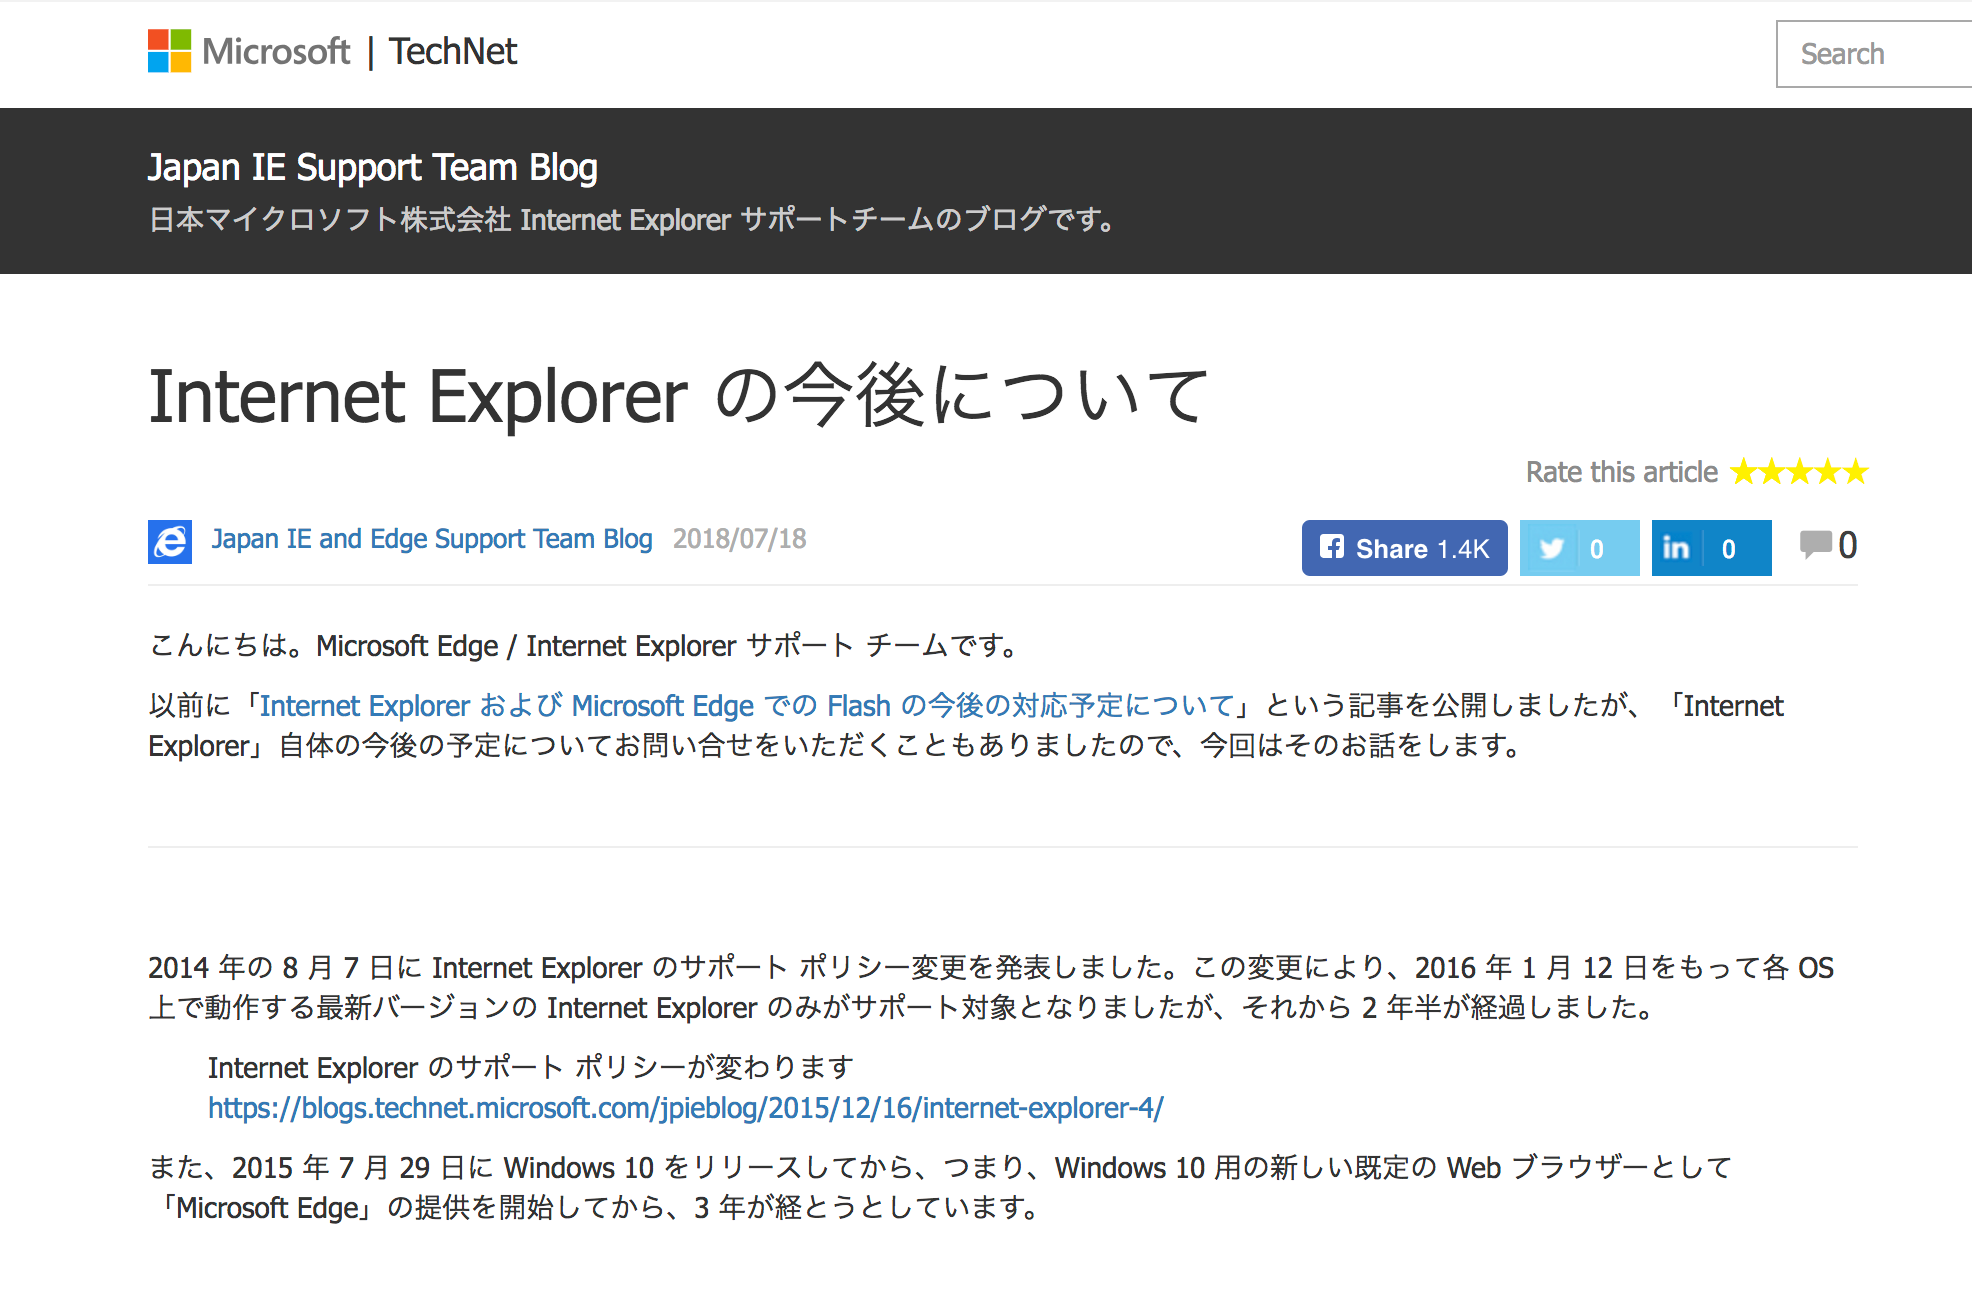The width and height of the screenshot is (1972, 1304).
Task: Click the Twitter share count 0
Action: 1597,549
